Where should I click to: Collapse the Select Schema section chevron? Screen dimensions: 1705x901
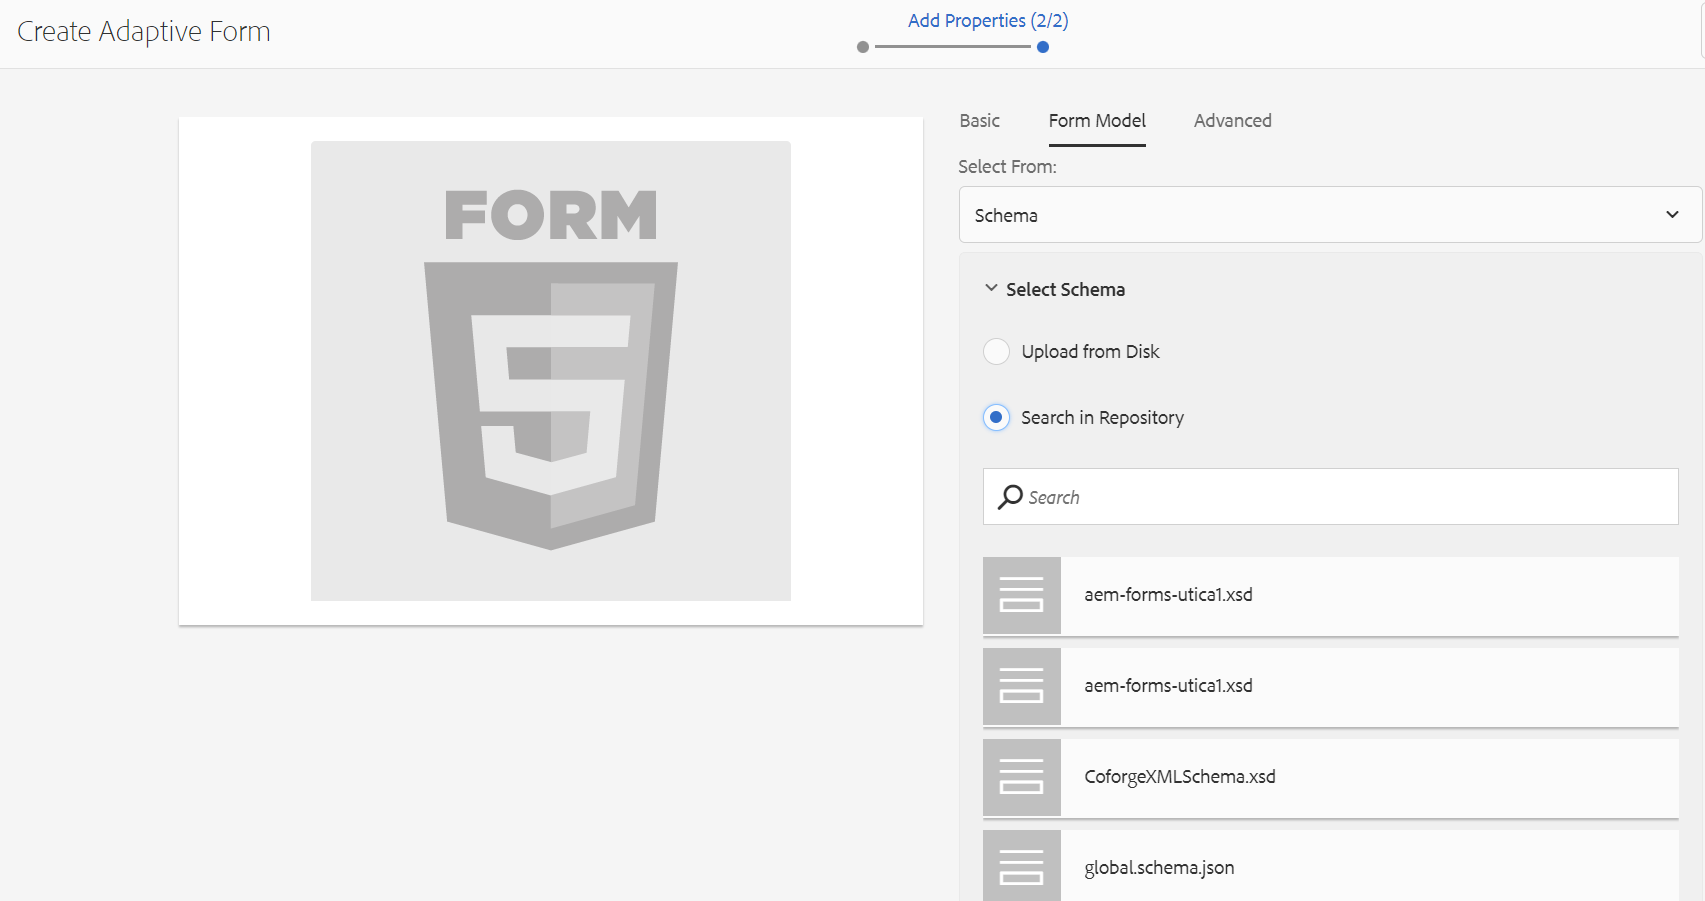[x=991, y=288]
